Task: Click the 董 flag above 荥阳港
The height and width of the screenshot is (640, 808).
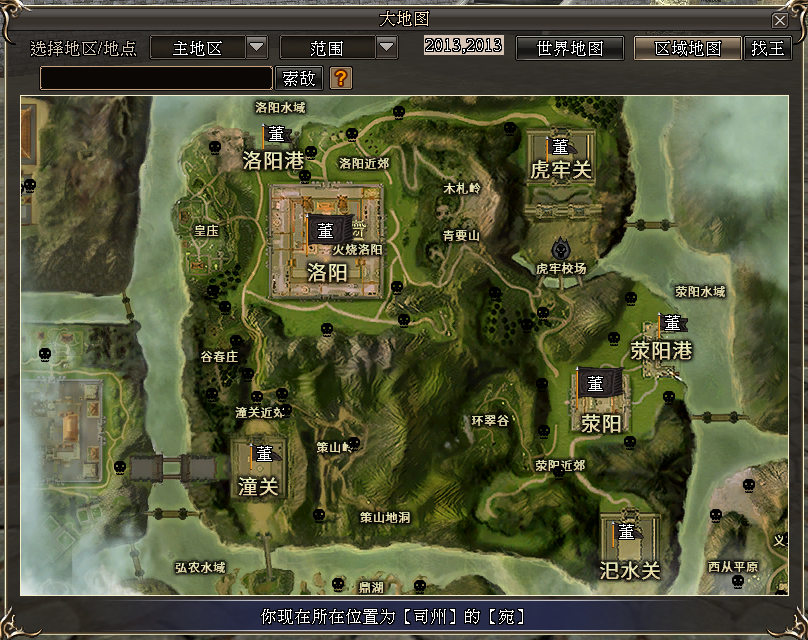Action: click(x=672, y=324)
